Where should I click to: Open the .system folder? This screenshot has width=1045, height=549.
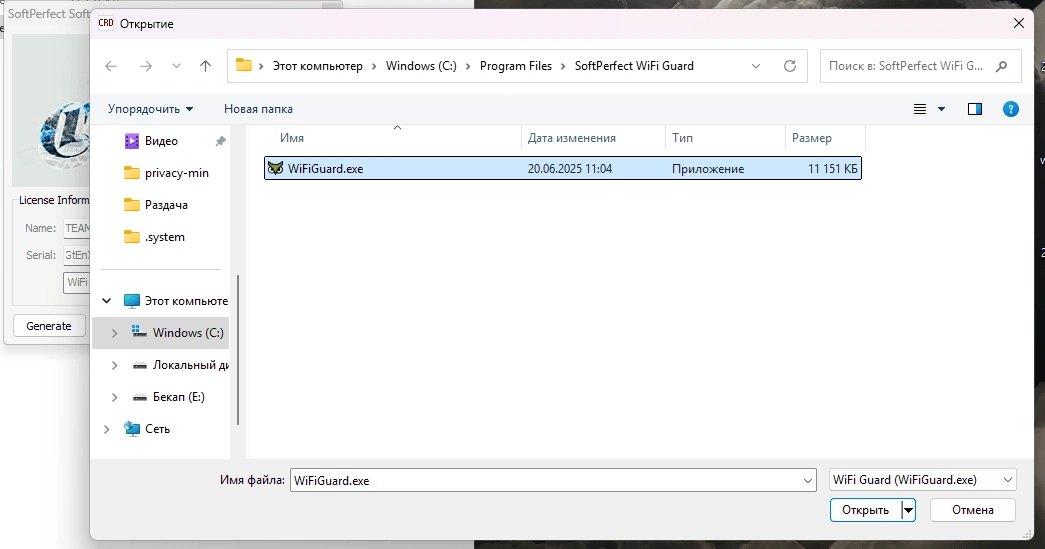tap(165, 237)
